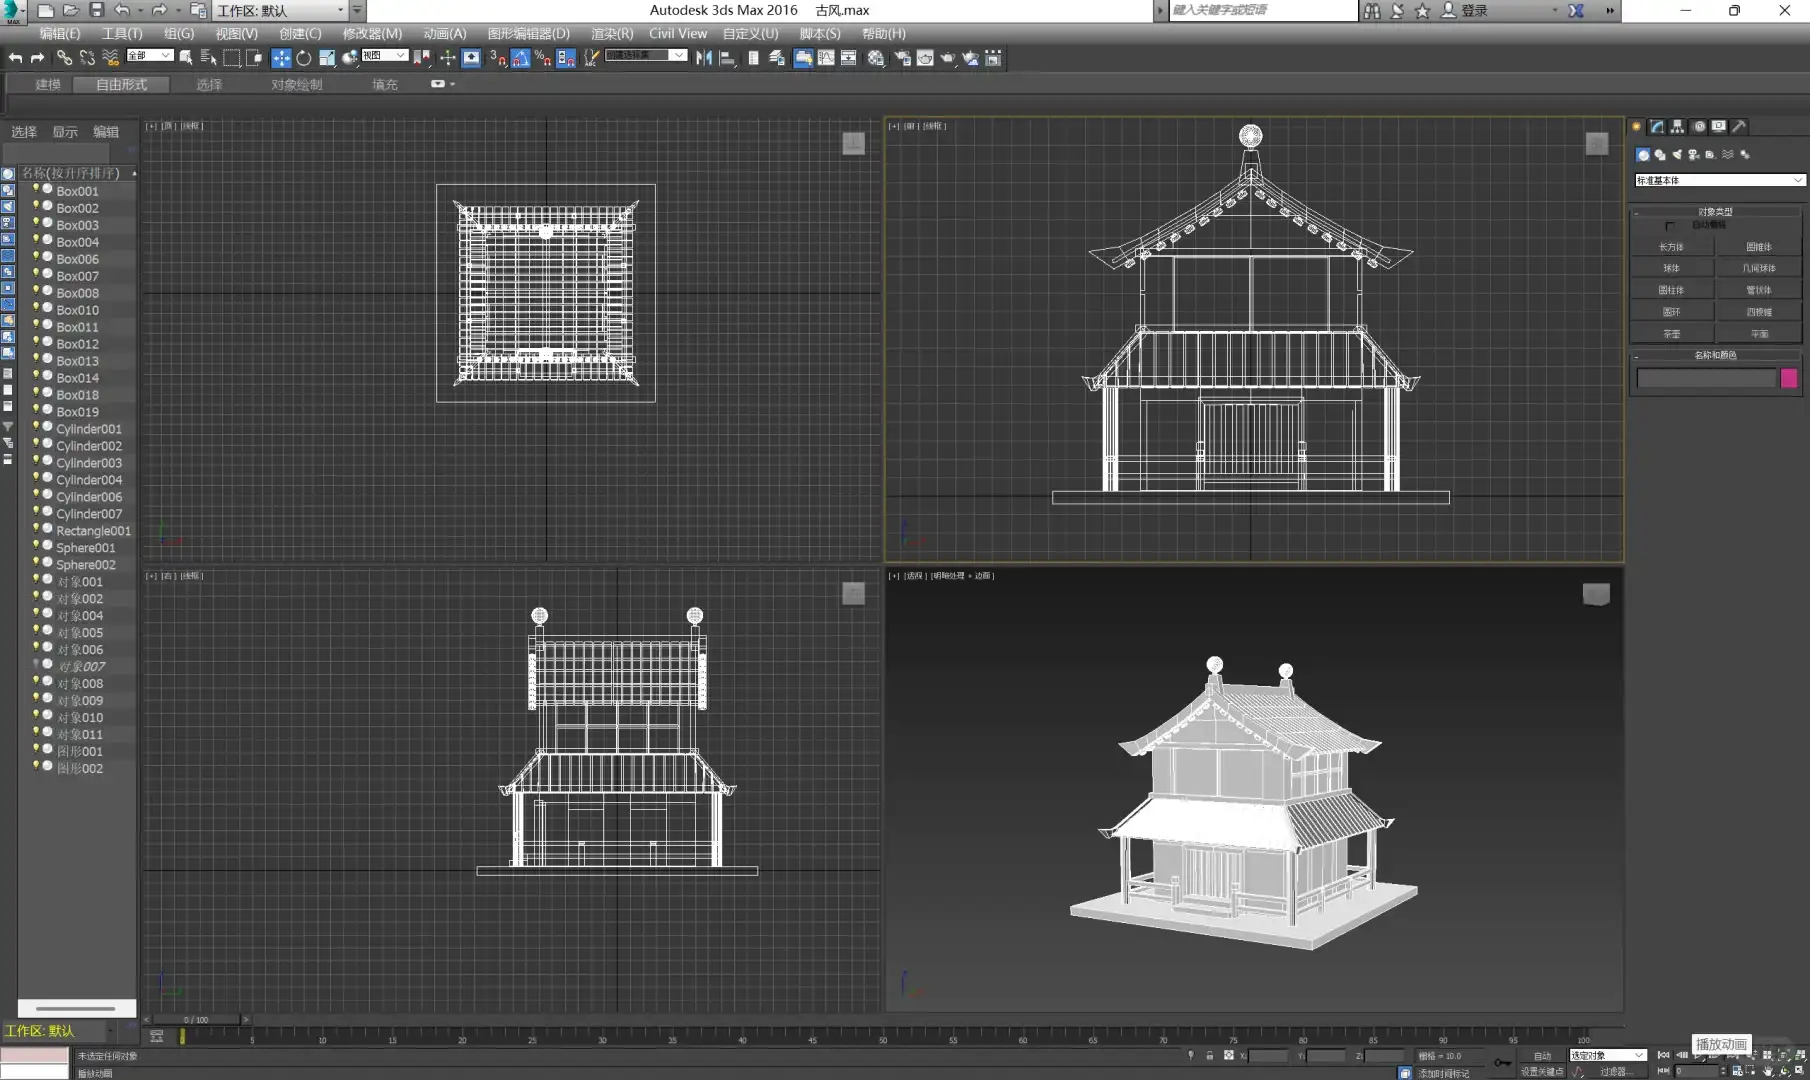Open the 渲染(R) menu
This screenshot has height=1080, width=1810.
point(611,33)
